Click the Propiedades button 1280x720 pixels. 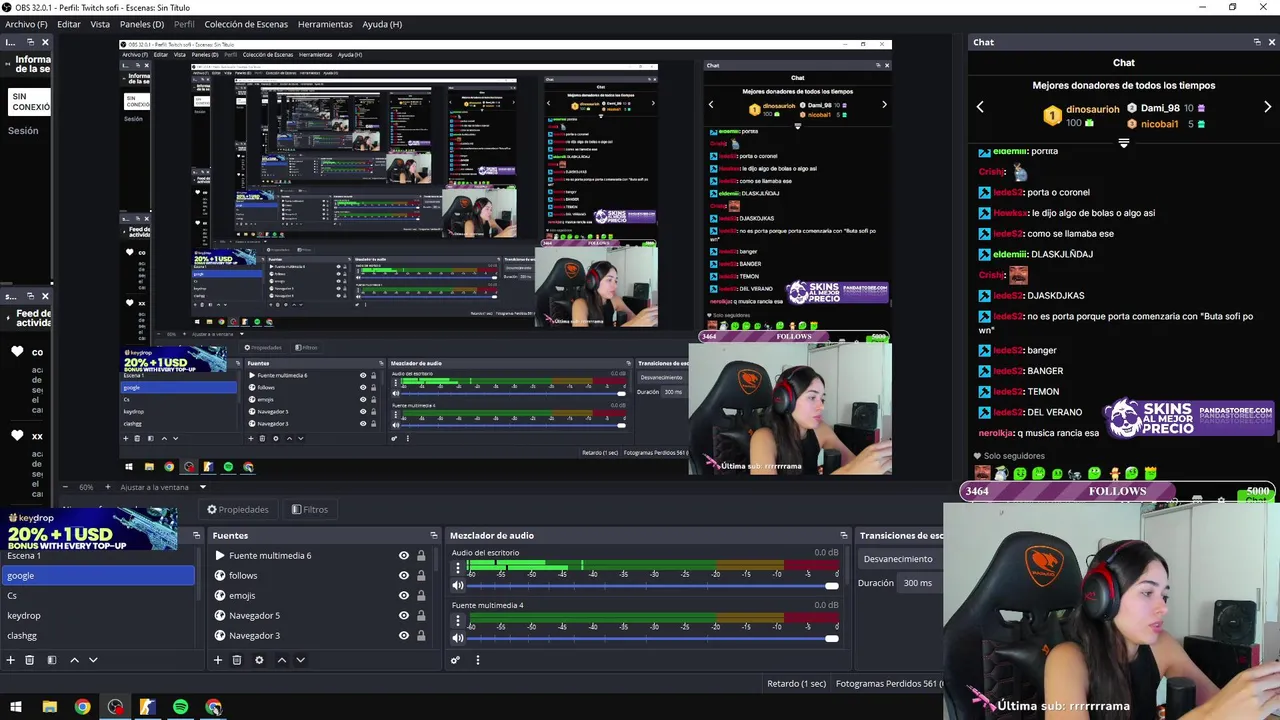pyautogui.click(x=238, y=510)
